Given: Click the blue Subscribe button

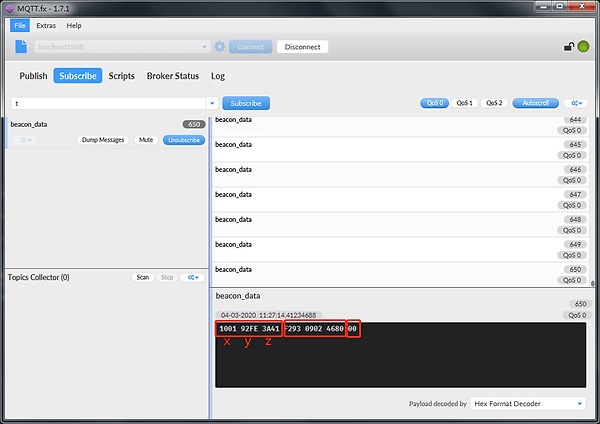Looking at the screenshot, I should [x=246, y=103].
